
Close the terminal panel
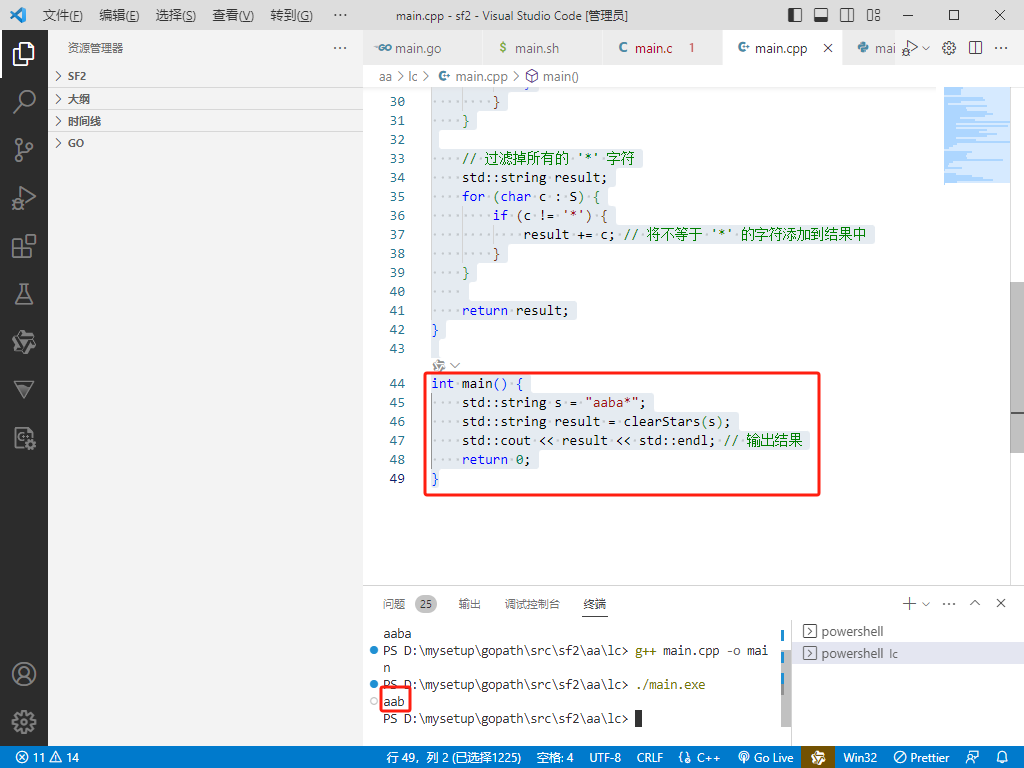tap(1001, 603)
